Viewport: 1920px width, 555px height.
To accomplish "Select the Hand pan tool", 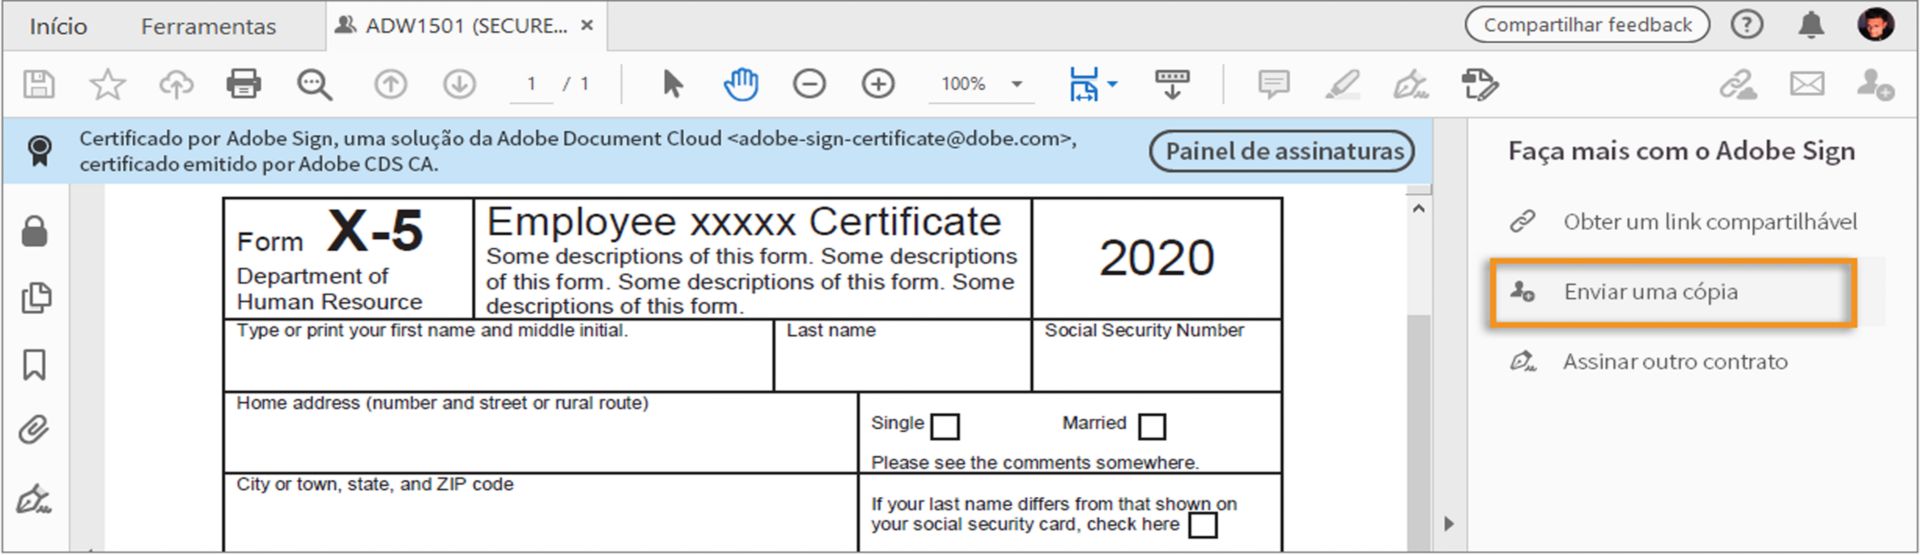I will [x=741, y=84].
